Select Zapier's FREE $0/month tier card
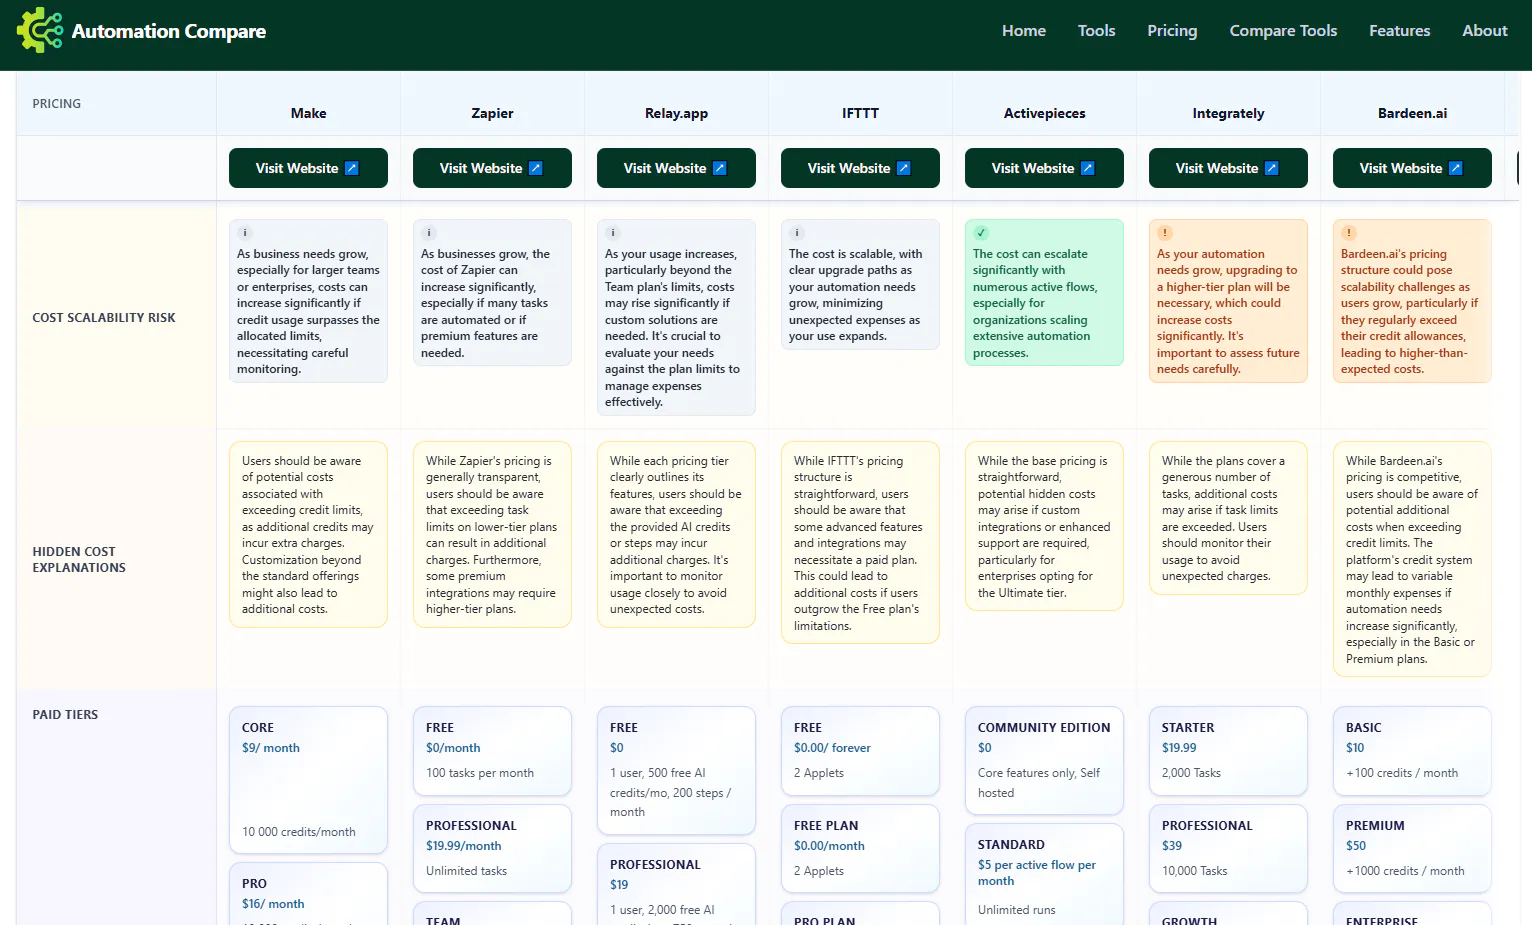Image resolution: width=1532 pixels, height=925 pixels. pyautogui.click(x=492, y=751)
